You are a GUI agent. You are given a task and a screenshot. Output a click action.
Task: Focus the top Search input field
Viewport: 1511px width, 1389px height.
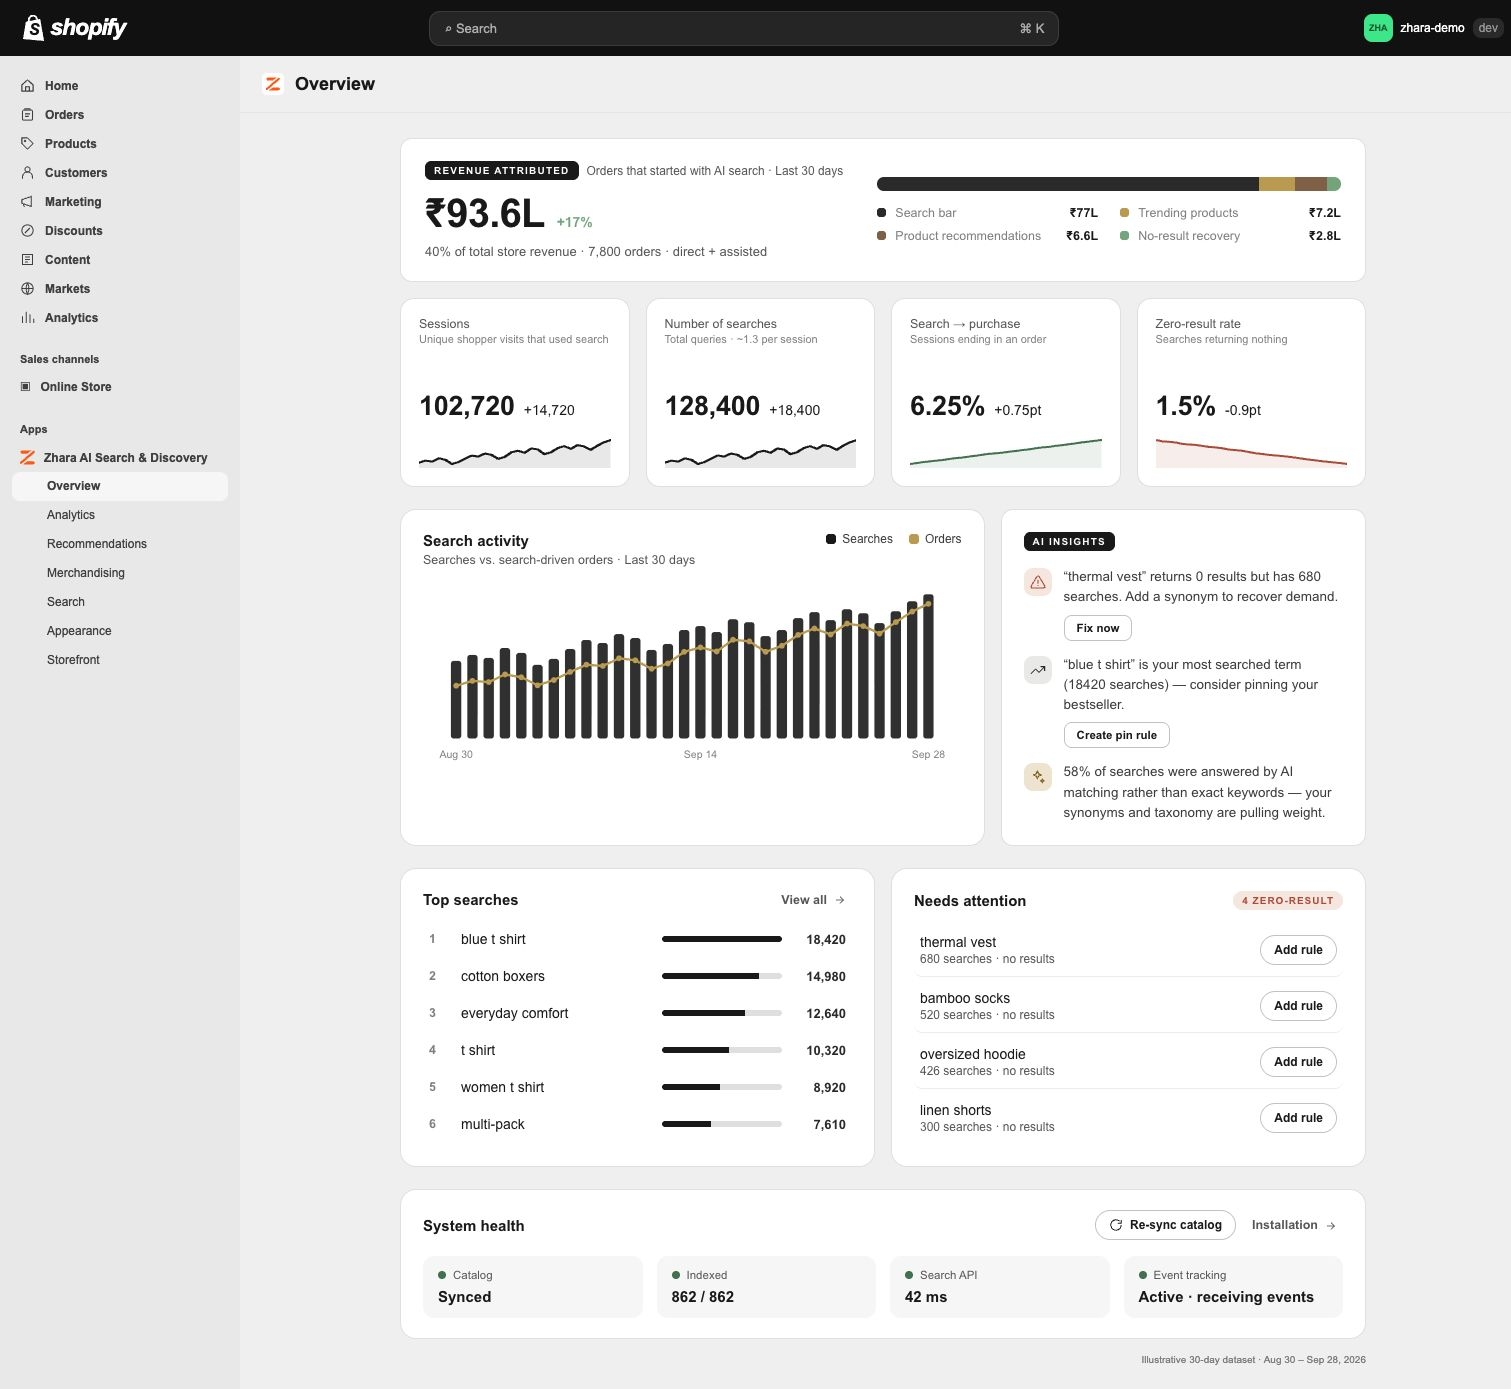click(743, 28)
